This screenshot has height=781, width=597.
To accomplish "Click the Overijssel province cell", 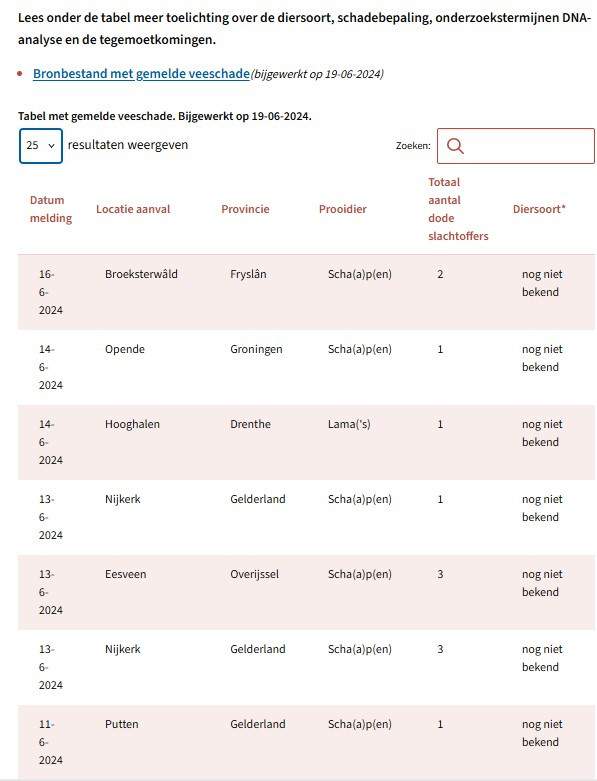I will (254, 574).
